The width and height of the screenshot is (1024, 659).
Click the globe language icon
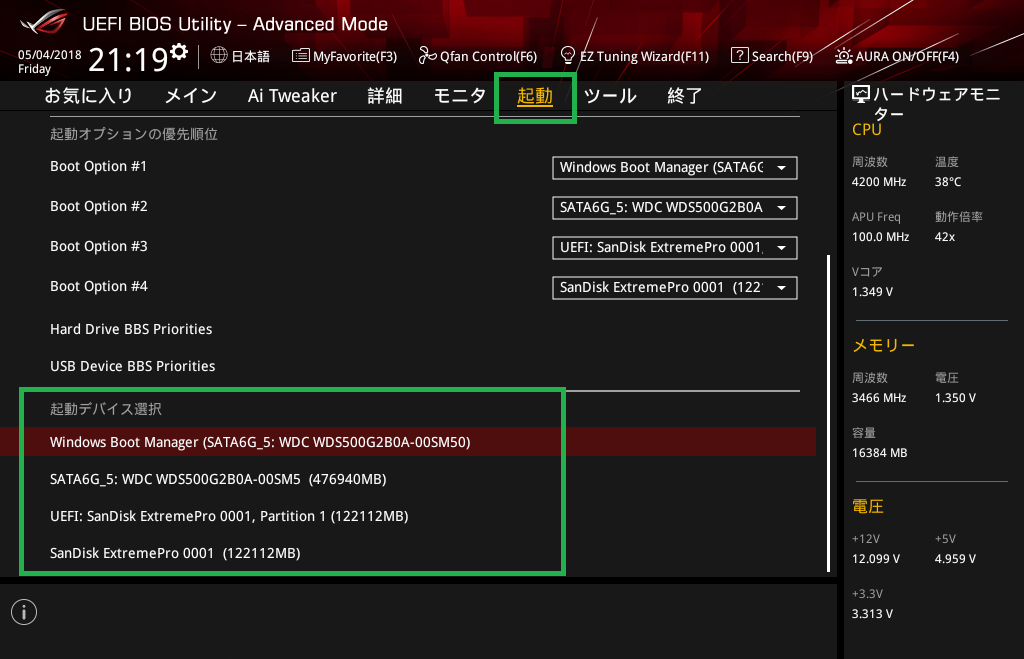pyautogui.click(x=219, y=56)
